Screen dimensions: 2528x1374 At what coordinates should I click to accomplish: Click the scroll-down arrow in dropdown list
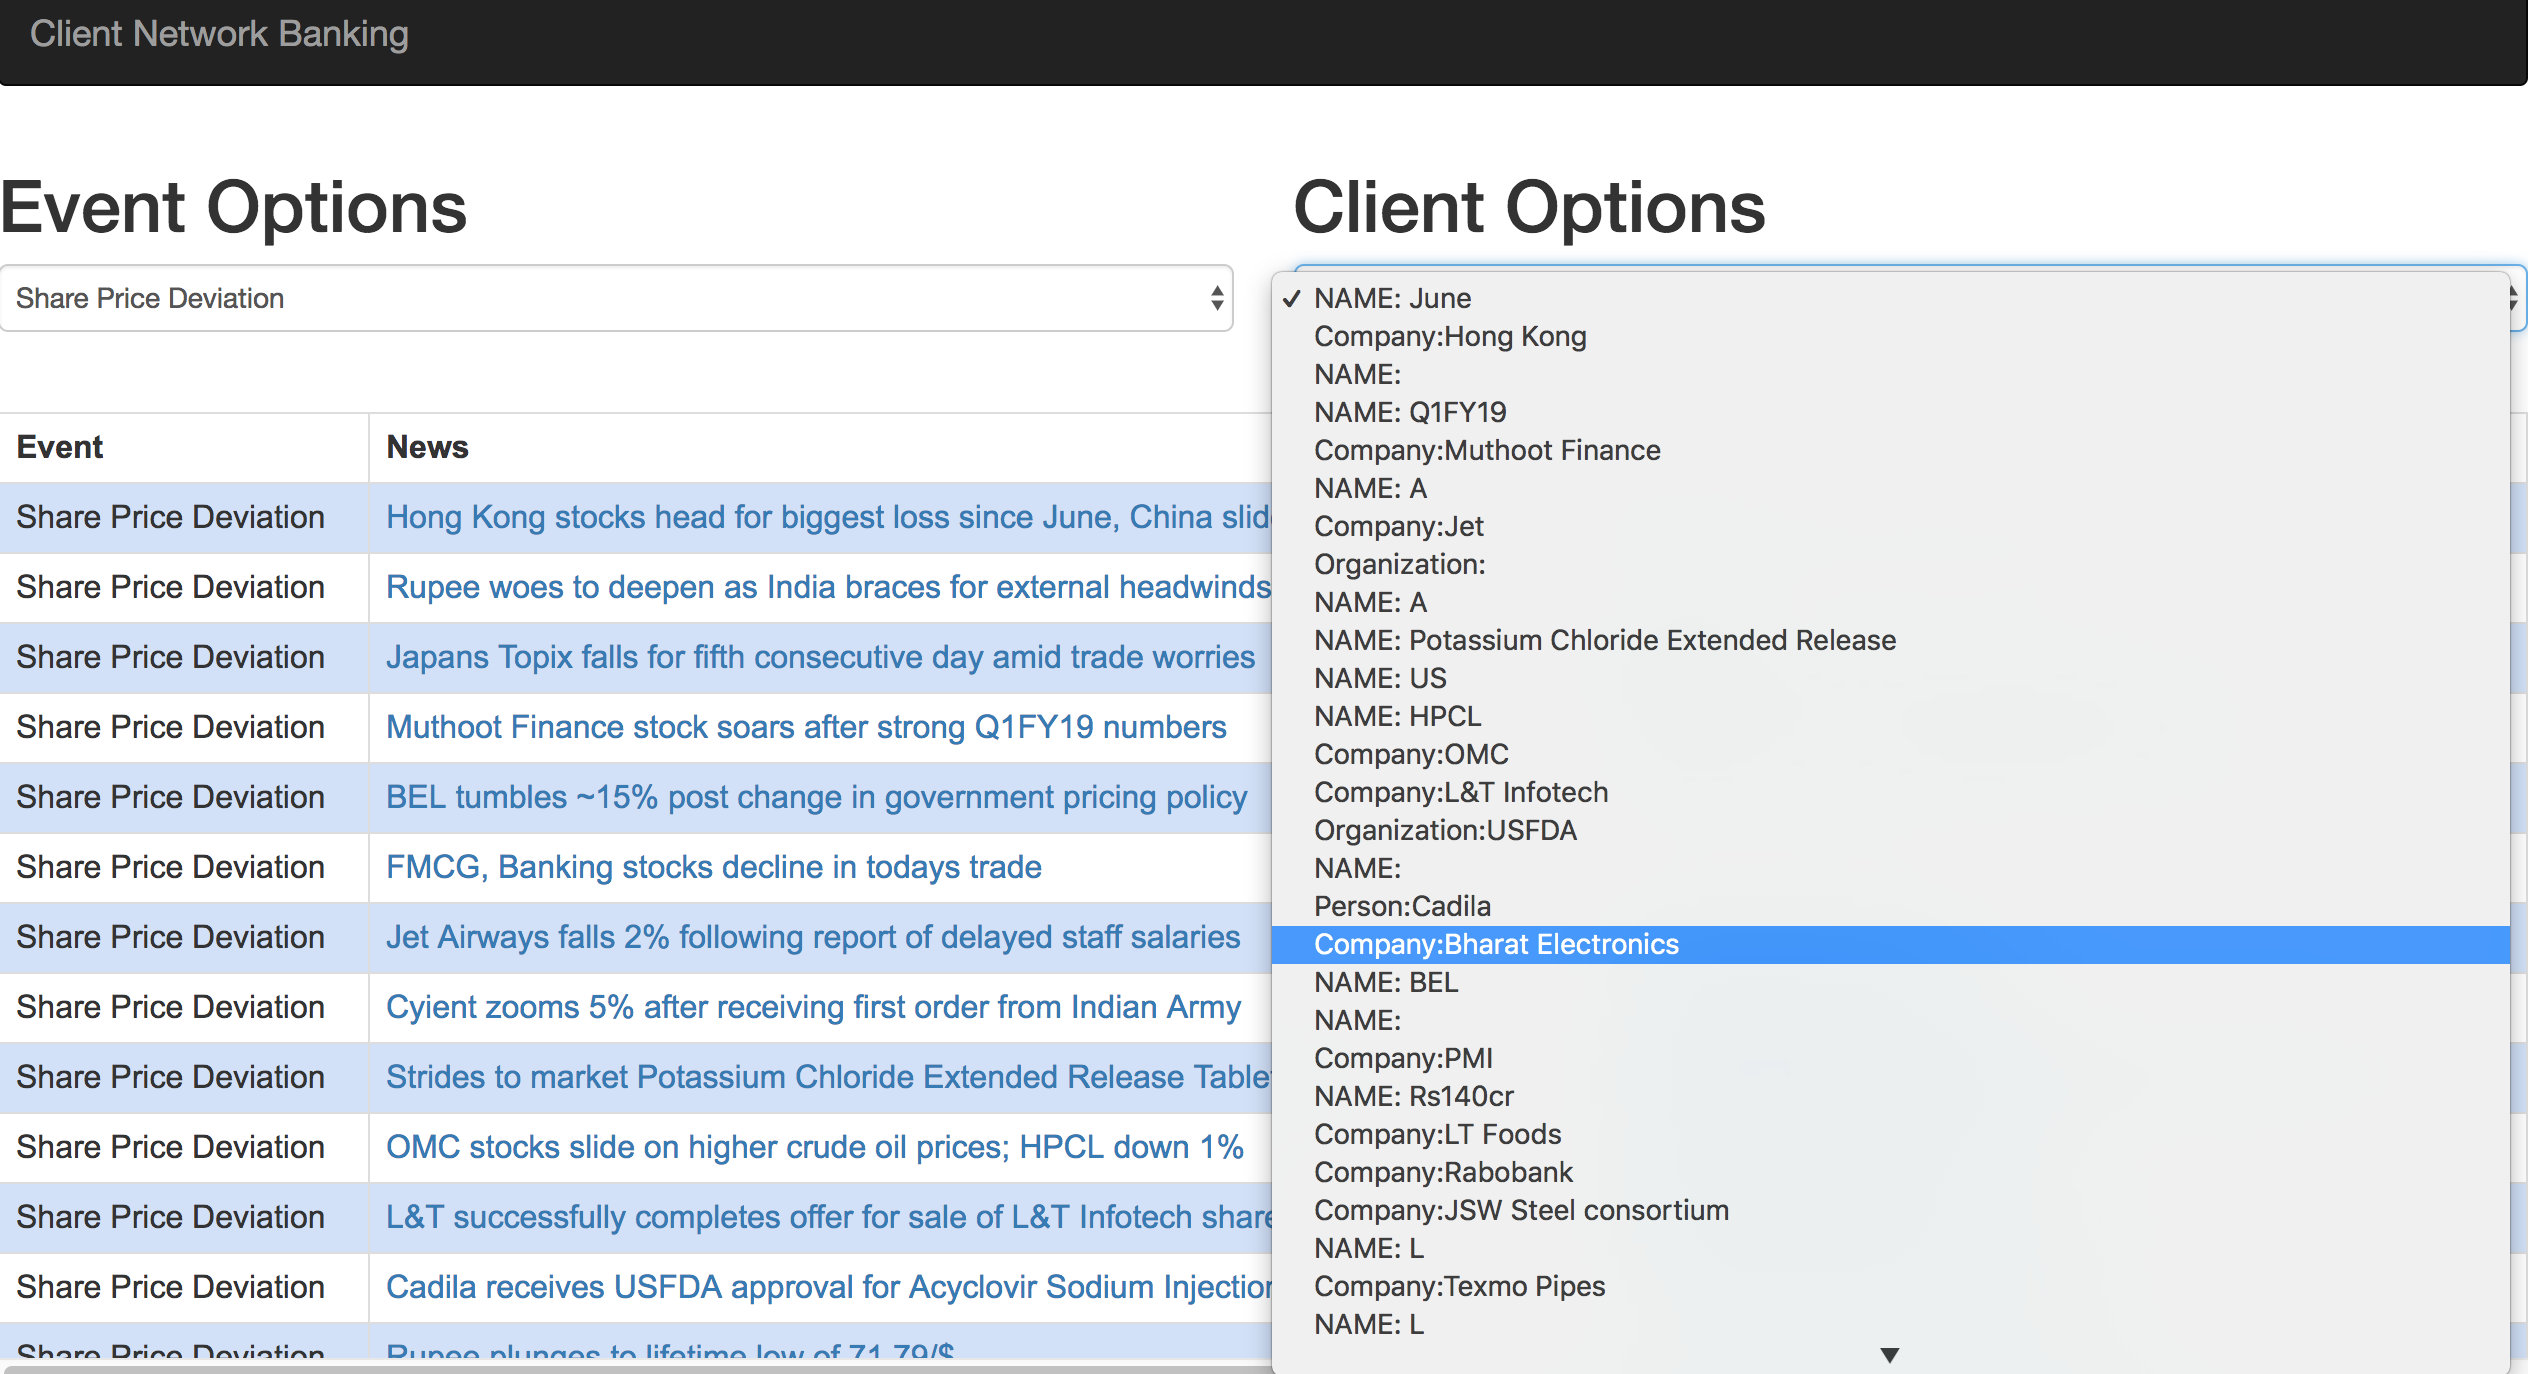coord(1889,1355)
